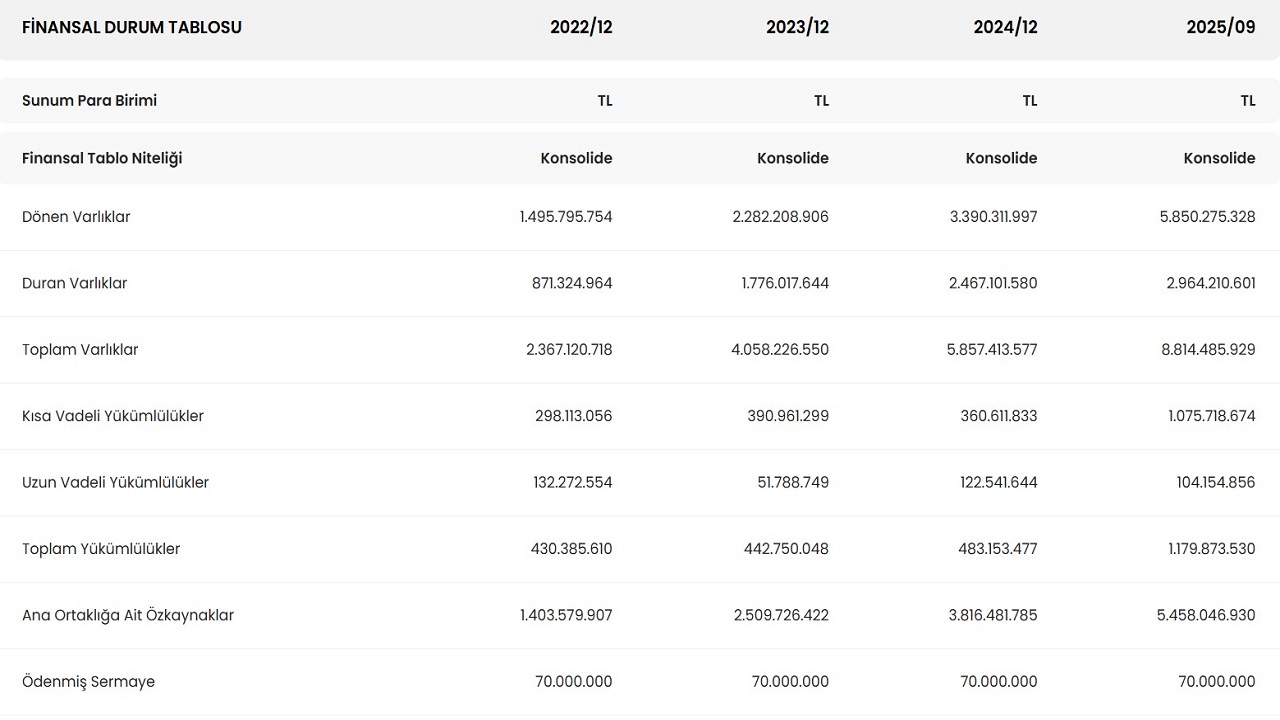Click the Dönen Varlıklar row label
This screenshot has height=720, width=1280.
coord(76,217)
